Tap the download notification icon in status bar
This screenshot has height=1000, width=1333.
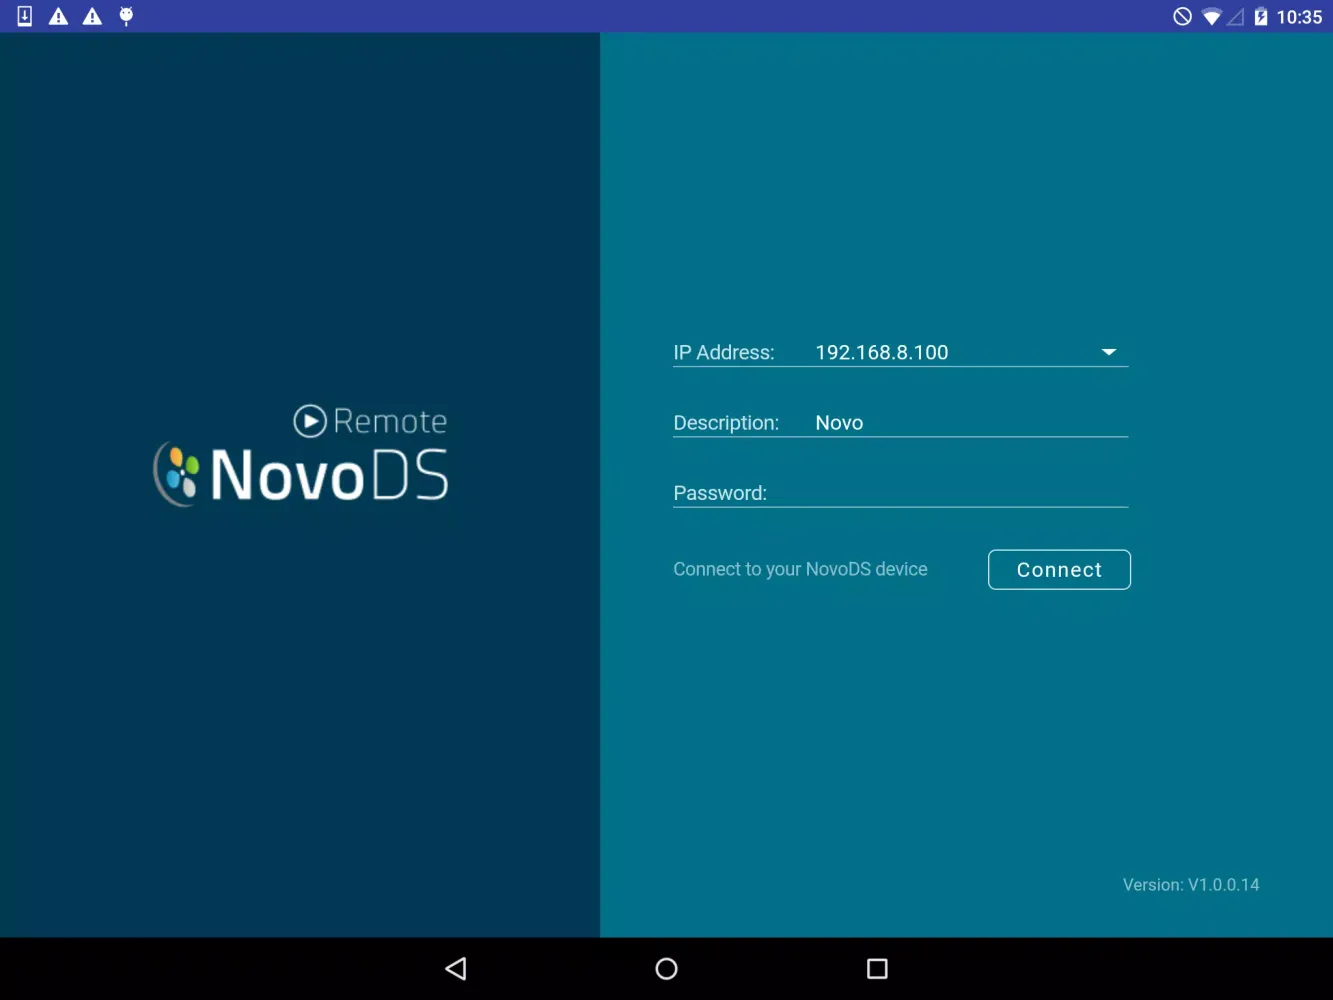(x=25, y=16)
